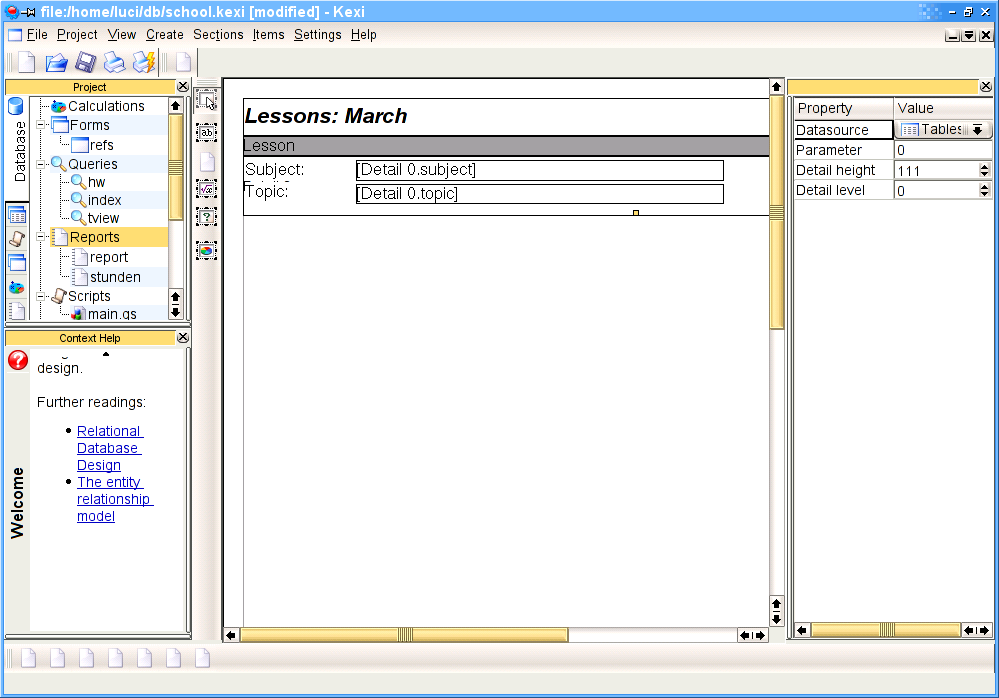Select the pie chart tool in the toolbox
Image resolution: width=999 pixels, height=698 pixels.
(x=206, y=250)
